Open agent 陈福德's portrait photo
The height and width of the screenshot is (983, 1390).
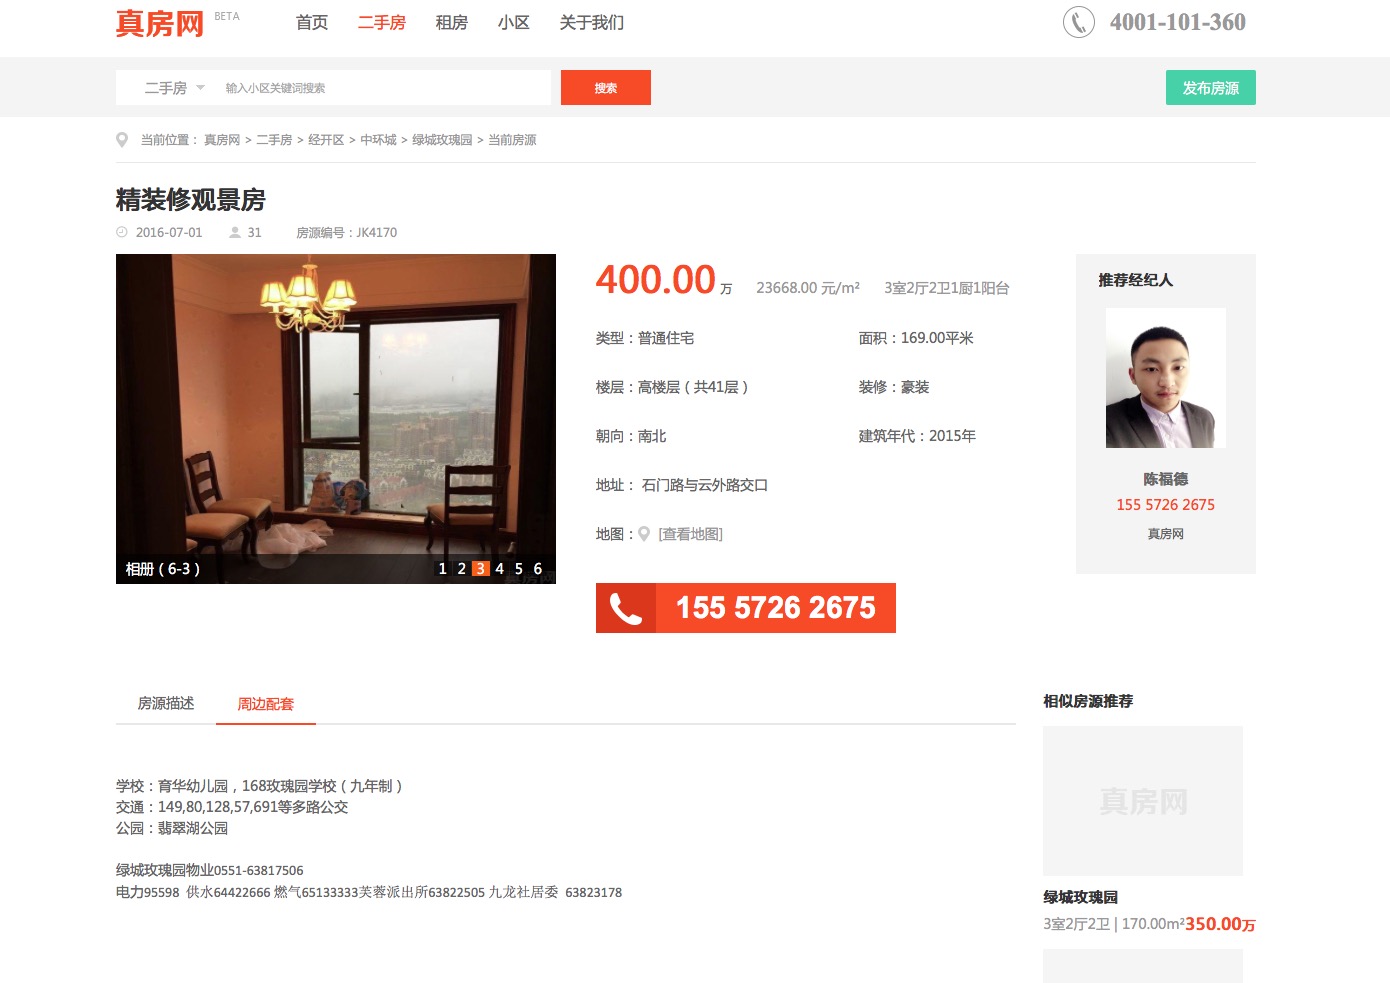tap(1166, 378)
